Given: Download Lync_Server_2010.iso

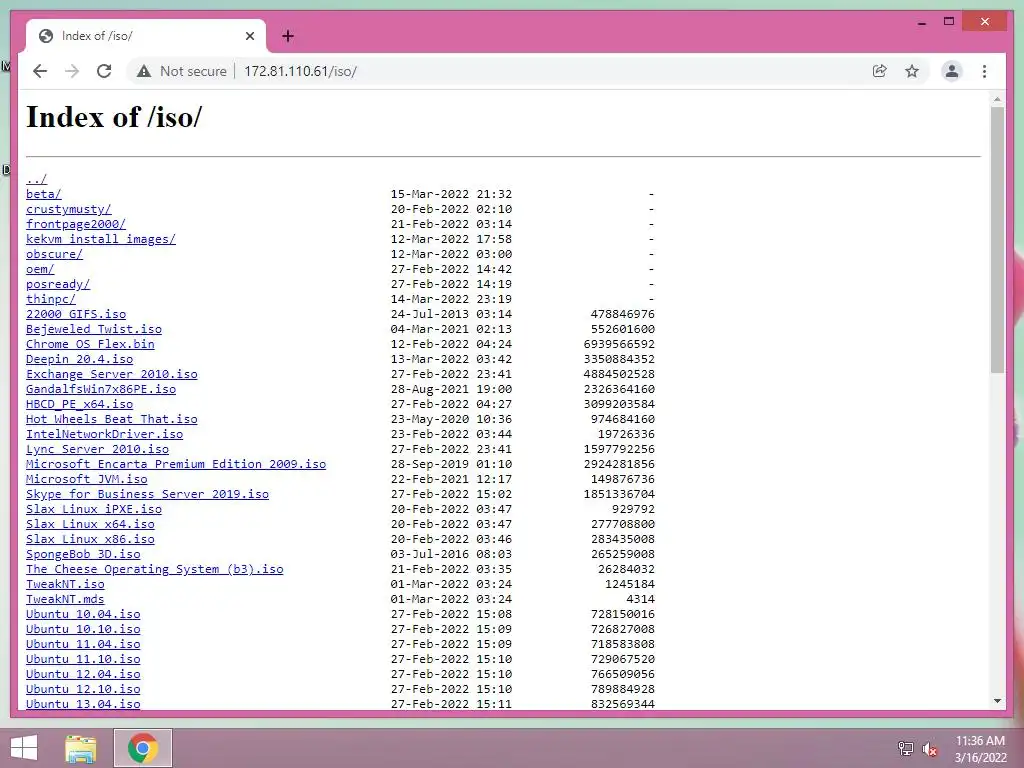Looking at the screenshot, I should click(97, 449).
